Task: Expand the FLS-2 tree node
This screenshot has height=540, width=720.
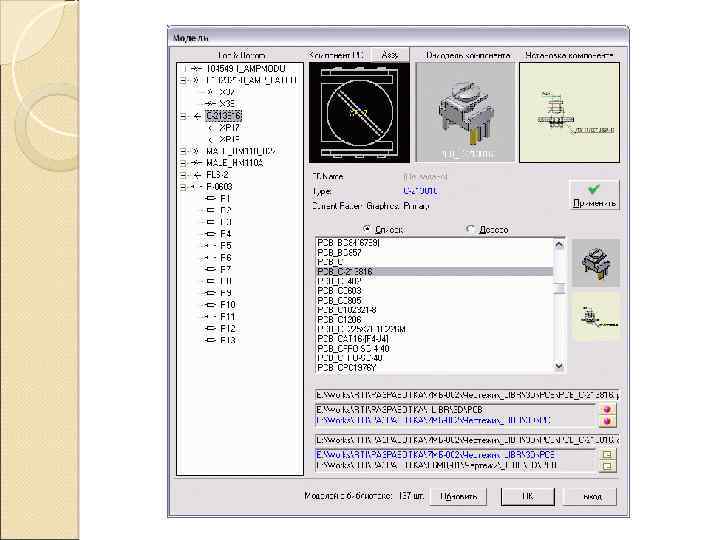Action: (x=184, y=174)
